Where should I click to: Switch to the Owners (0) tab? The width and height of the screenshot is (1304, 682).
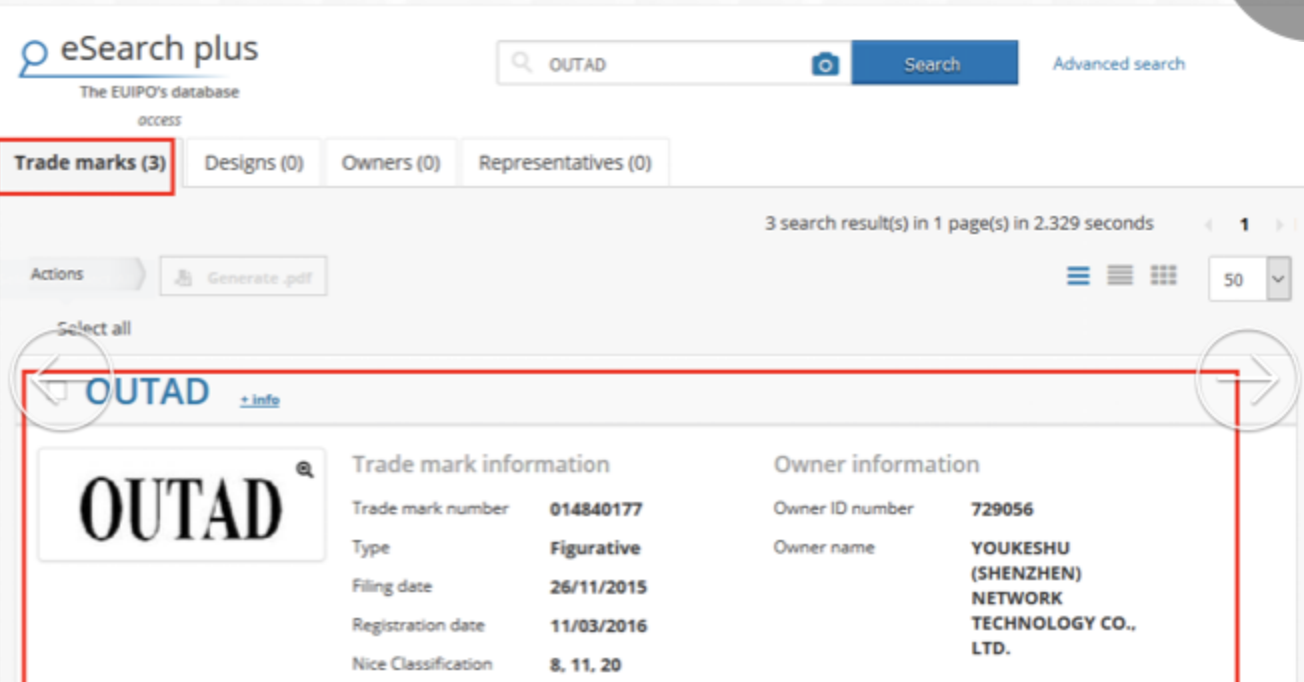[391, 163]
